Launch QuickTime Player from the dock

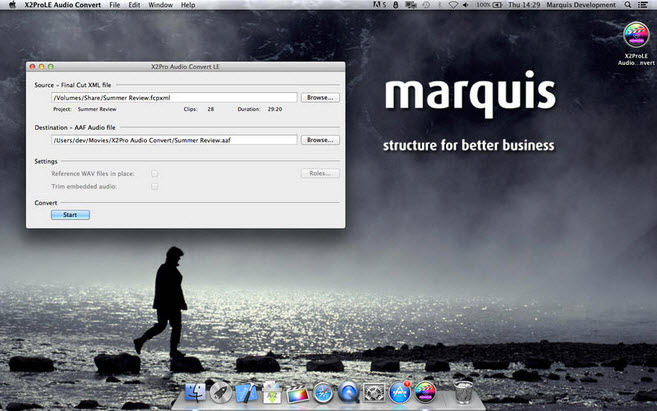pos(349,393)
